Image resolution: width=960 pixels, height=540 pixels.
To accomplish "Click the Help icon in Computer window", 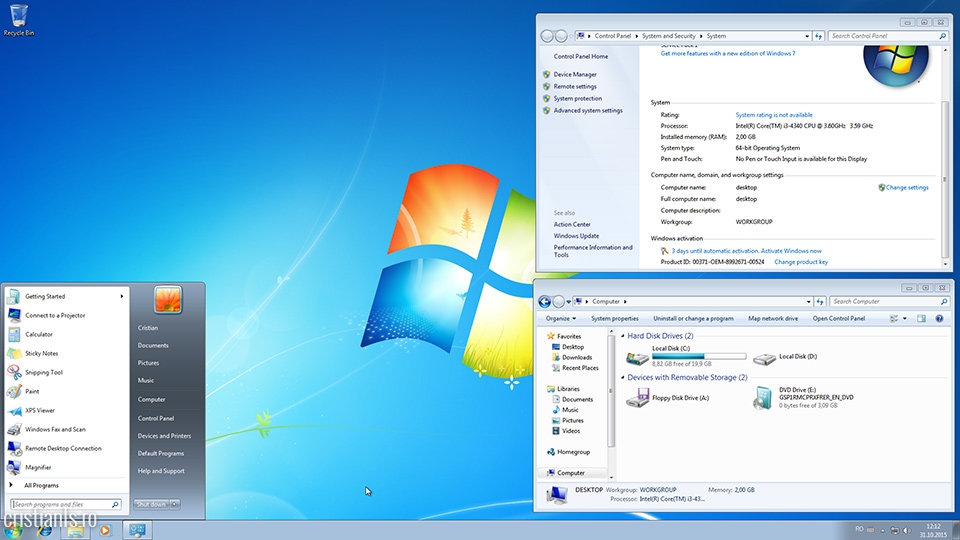I will (x=939, y=318).
